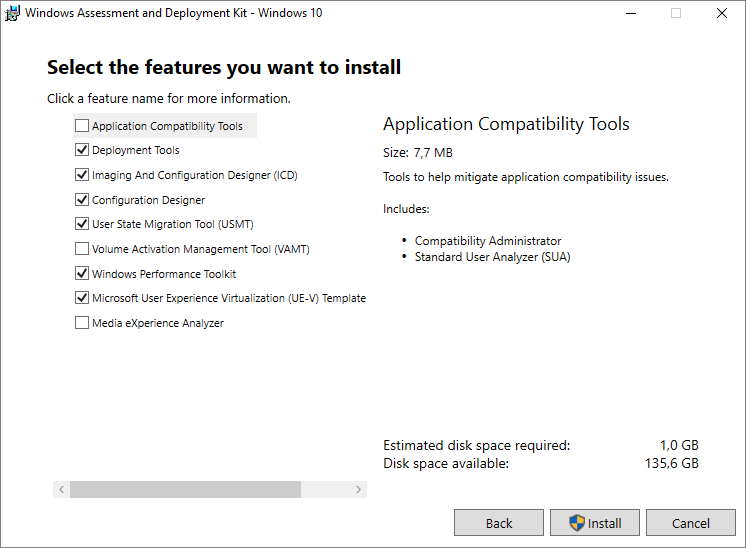
Task: Disable the Configuration Designer checkbox
Action: 82,200
